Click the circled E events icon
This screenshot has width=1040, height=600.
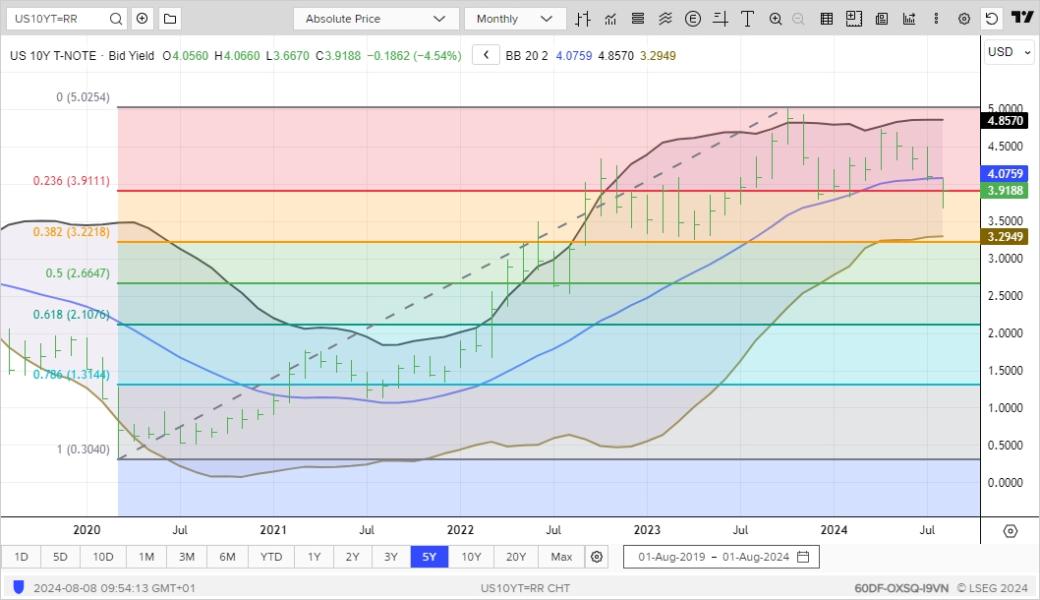[692, 19]
